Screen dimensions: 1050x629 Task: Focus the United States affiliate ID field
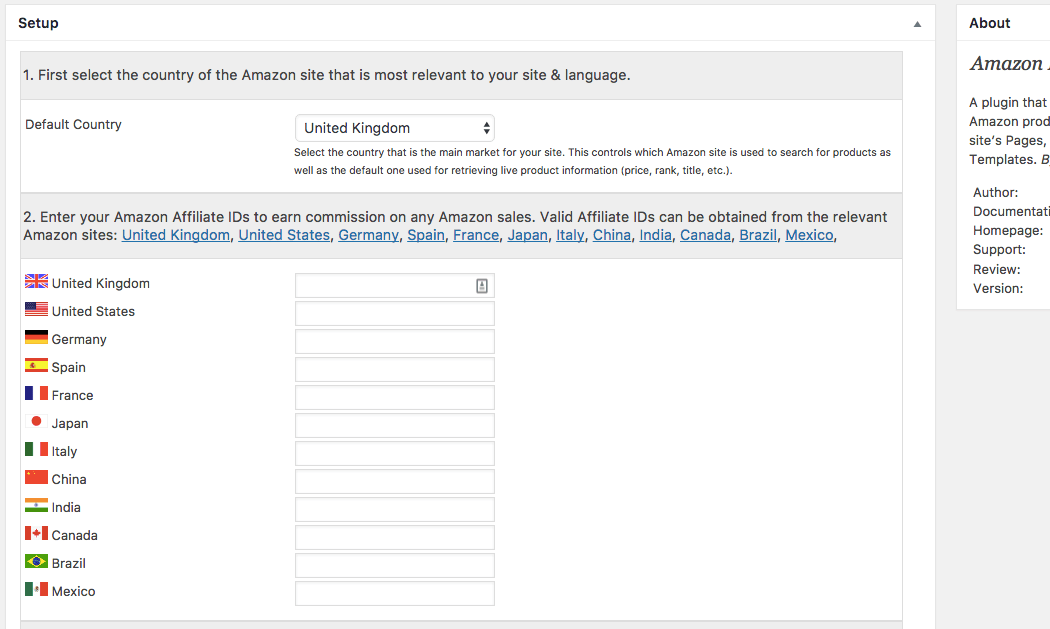point(394,313)
